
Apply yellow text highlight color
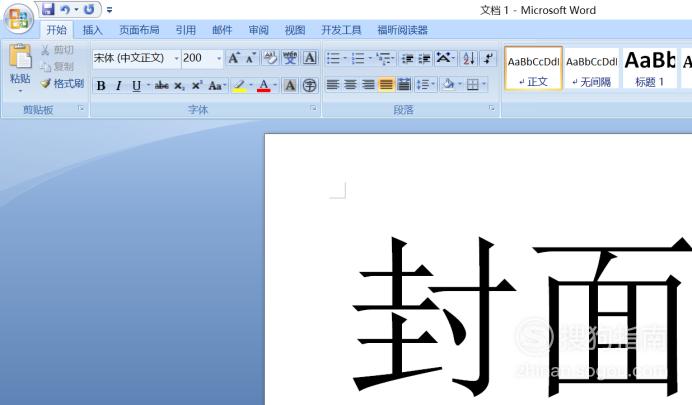coord(239,85)
